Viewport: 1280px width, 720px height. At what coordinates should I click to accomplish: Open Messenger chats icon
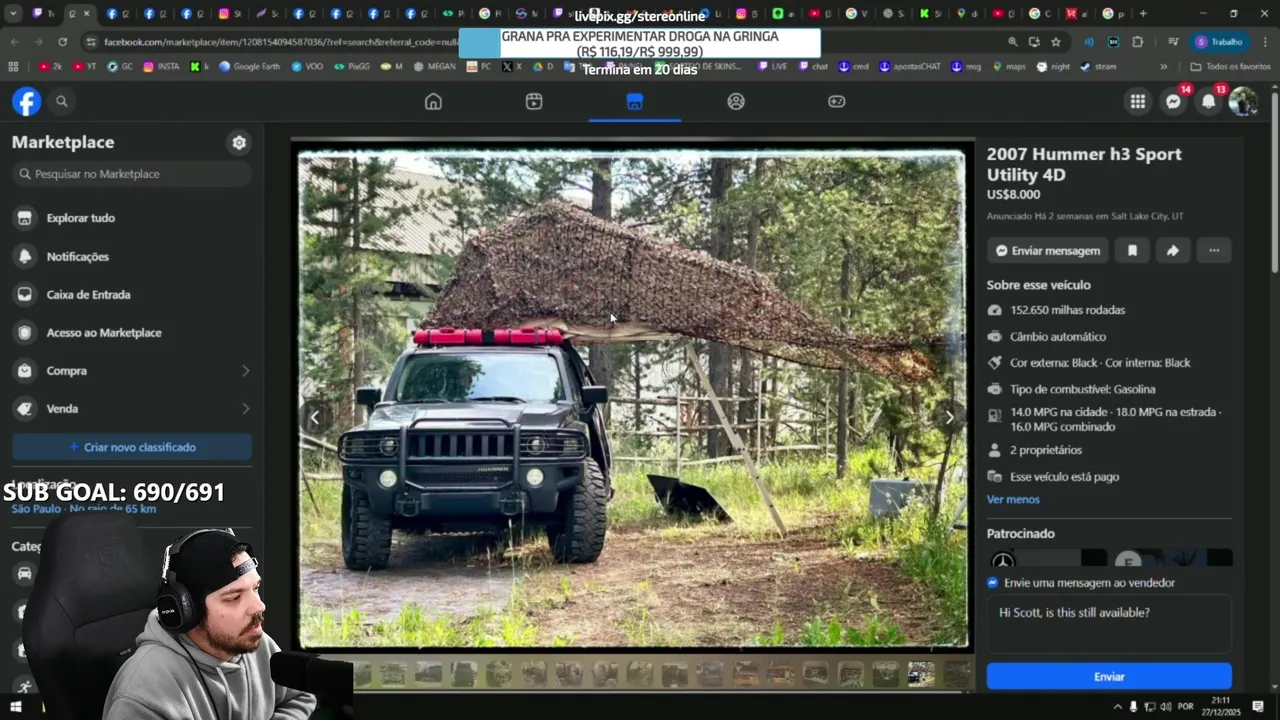pos(1174,101)
